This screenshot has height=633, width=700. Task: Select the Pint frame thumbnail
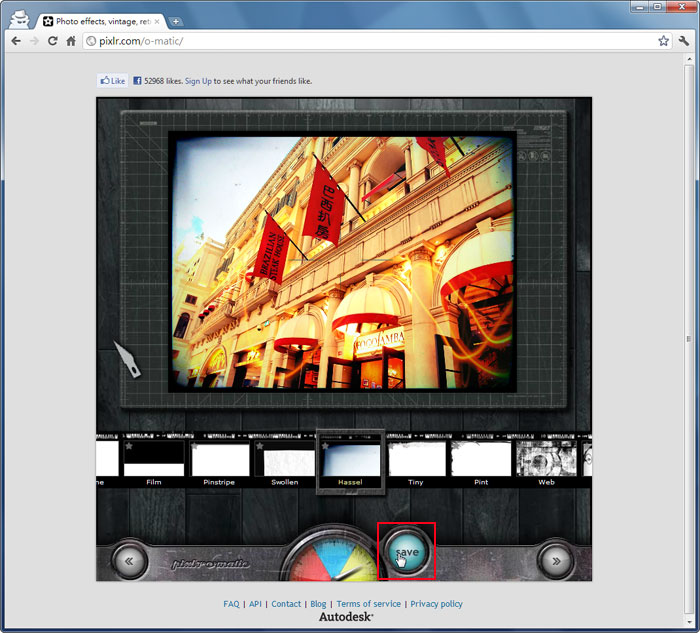[x=481, y=459]
